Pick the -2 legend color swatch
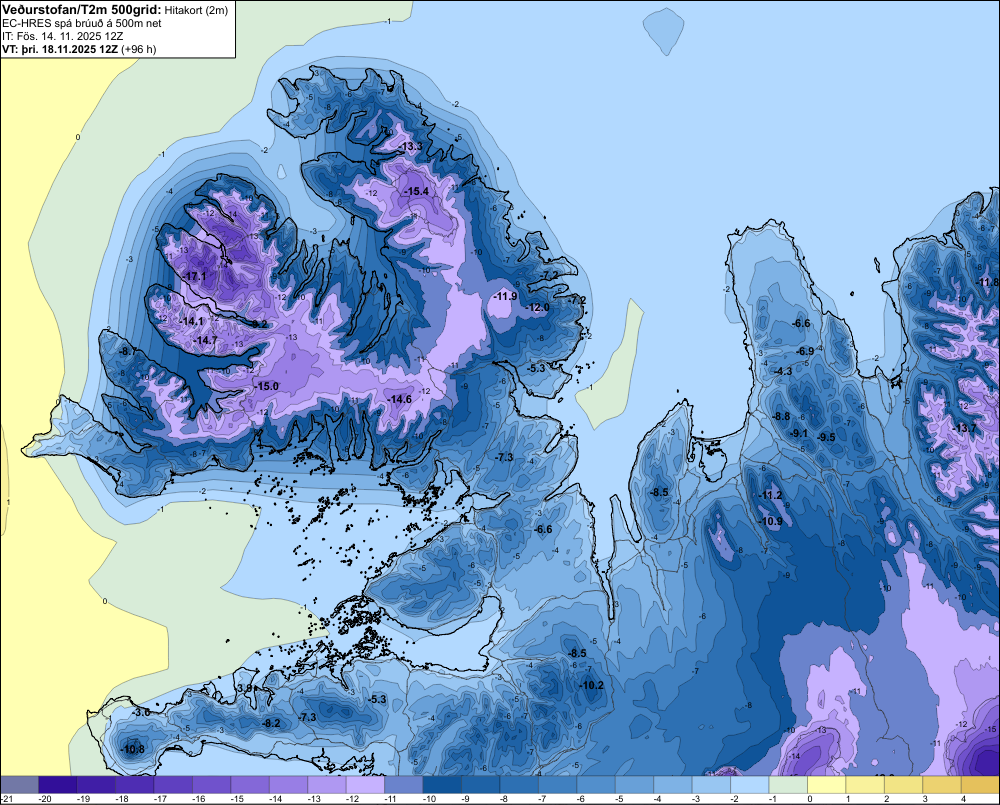This screenshot has height=805, width=1000. pyautogui.click(x=749, y=784)
